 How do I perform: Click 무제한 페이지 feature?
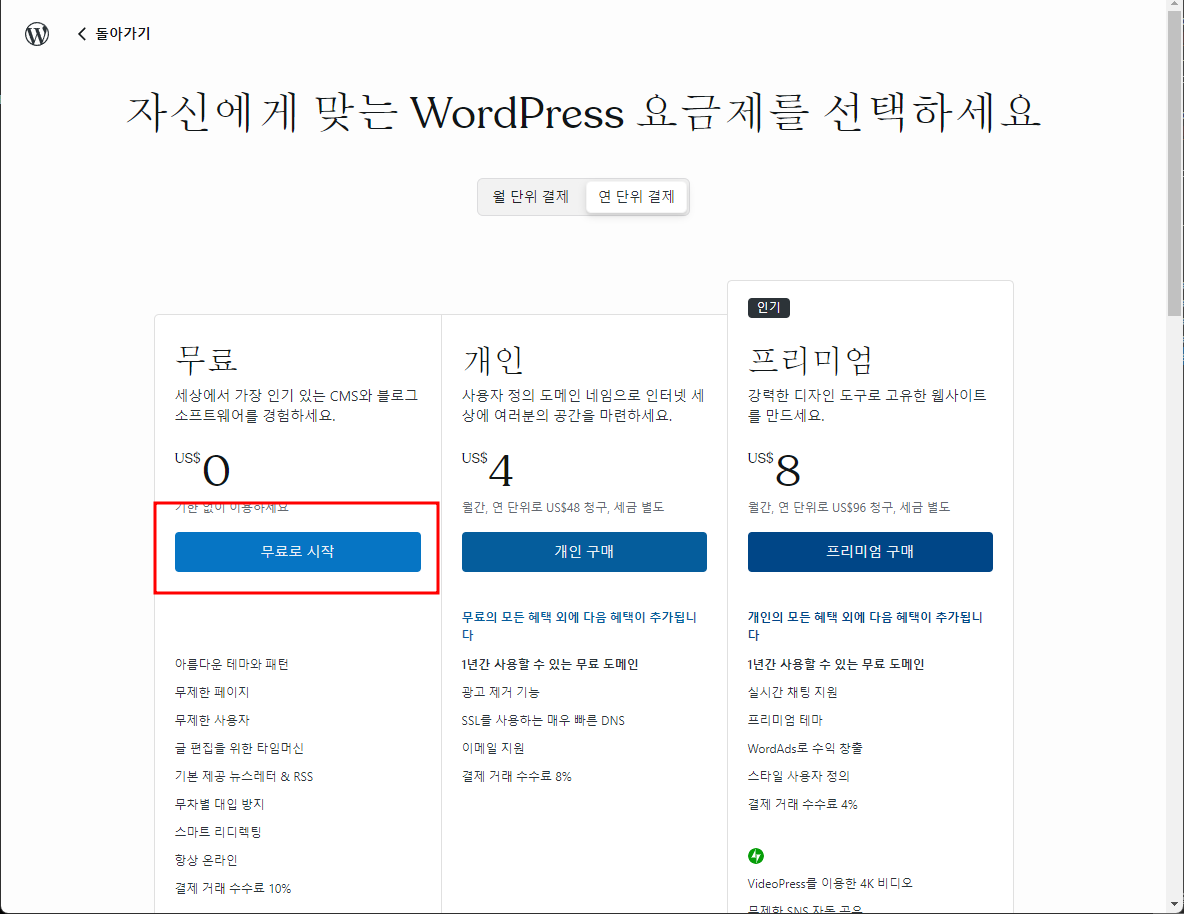(x=212, y=692)
